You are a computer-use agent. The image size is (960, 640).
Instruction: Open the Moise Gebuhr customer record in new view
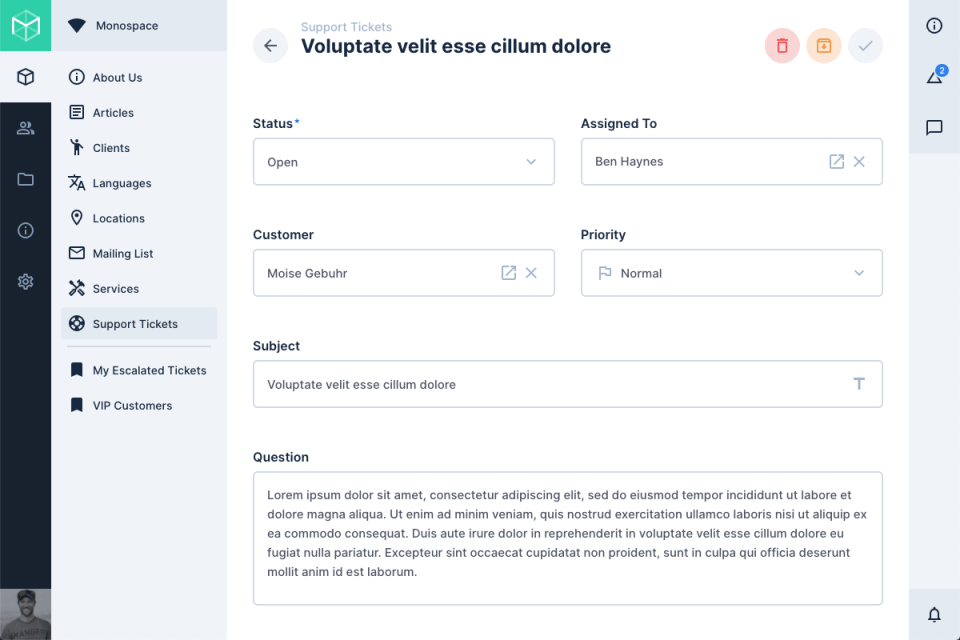pos(509,272)
